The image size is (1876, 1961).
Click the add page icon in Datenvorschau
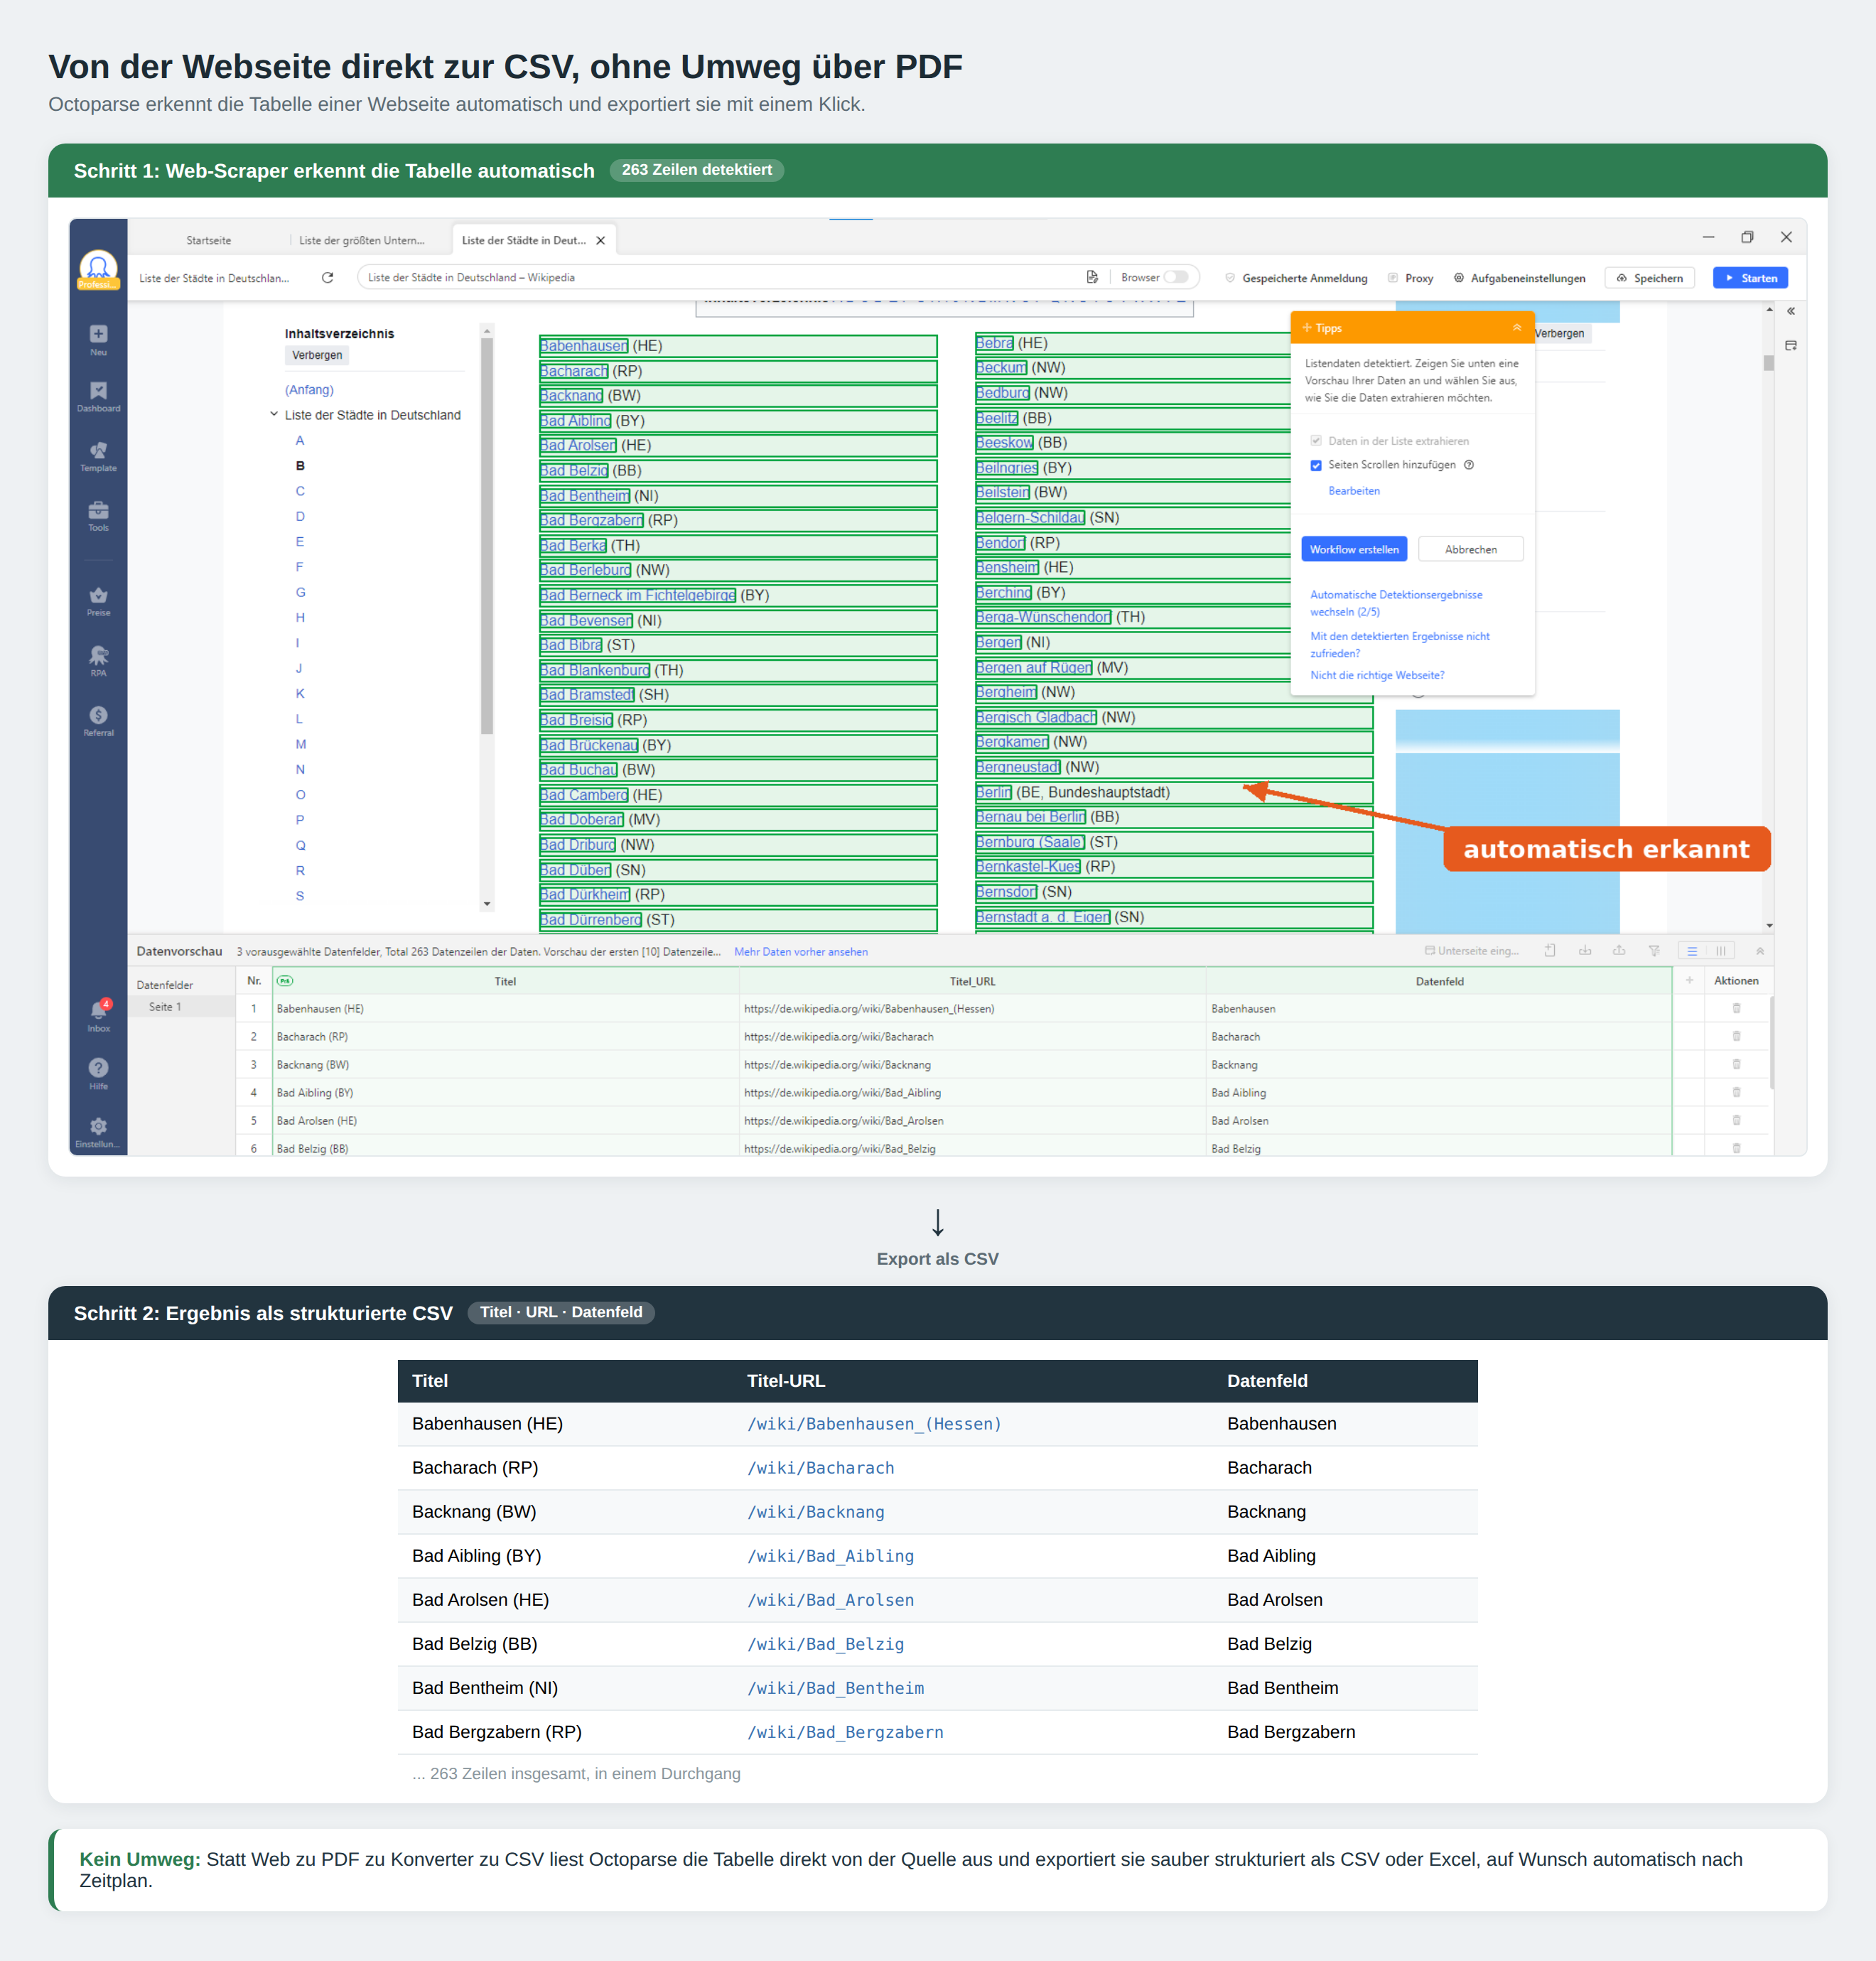(1550, 951)
